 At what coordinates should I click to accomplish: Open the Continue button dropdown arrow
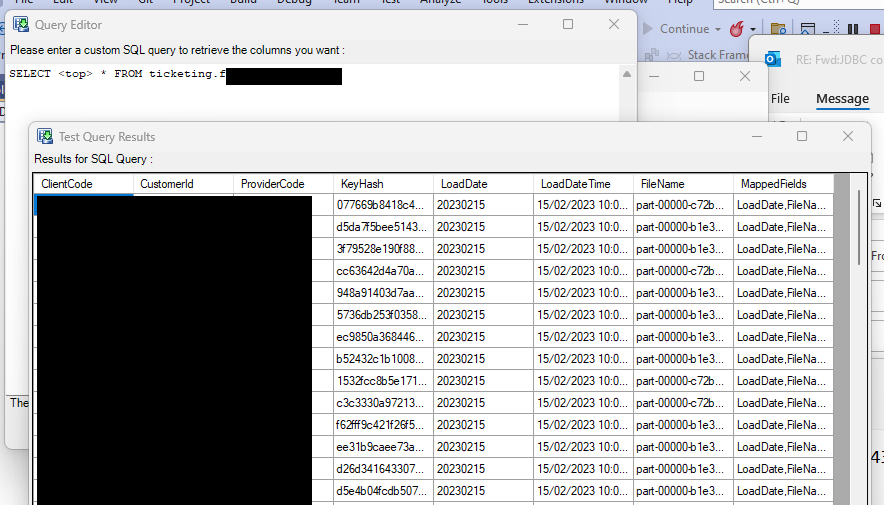pos(718,29)
